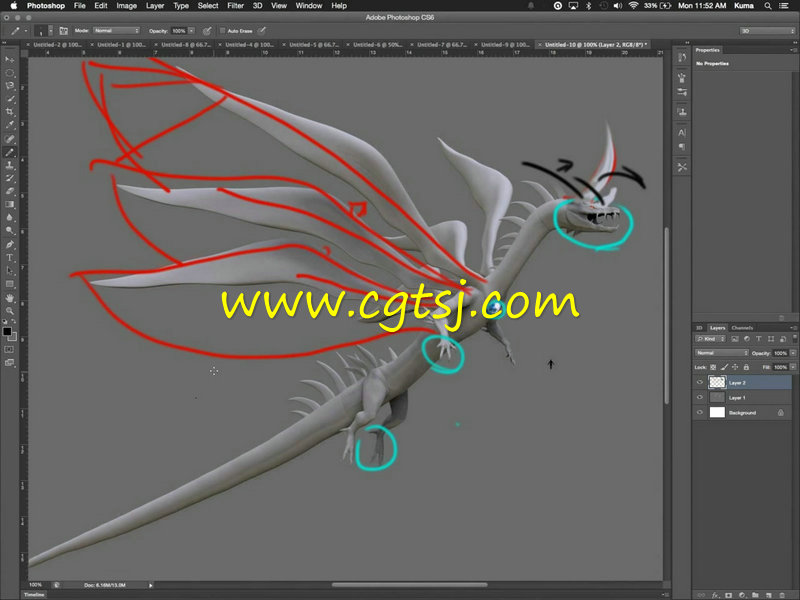Select the Rectangle shape tool

(x=9, y=284)
